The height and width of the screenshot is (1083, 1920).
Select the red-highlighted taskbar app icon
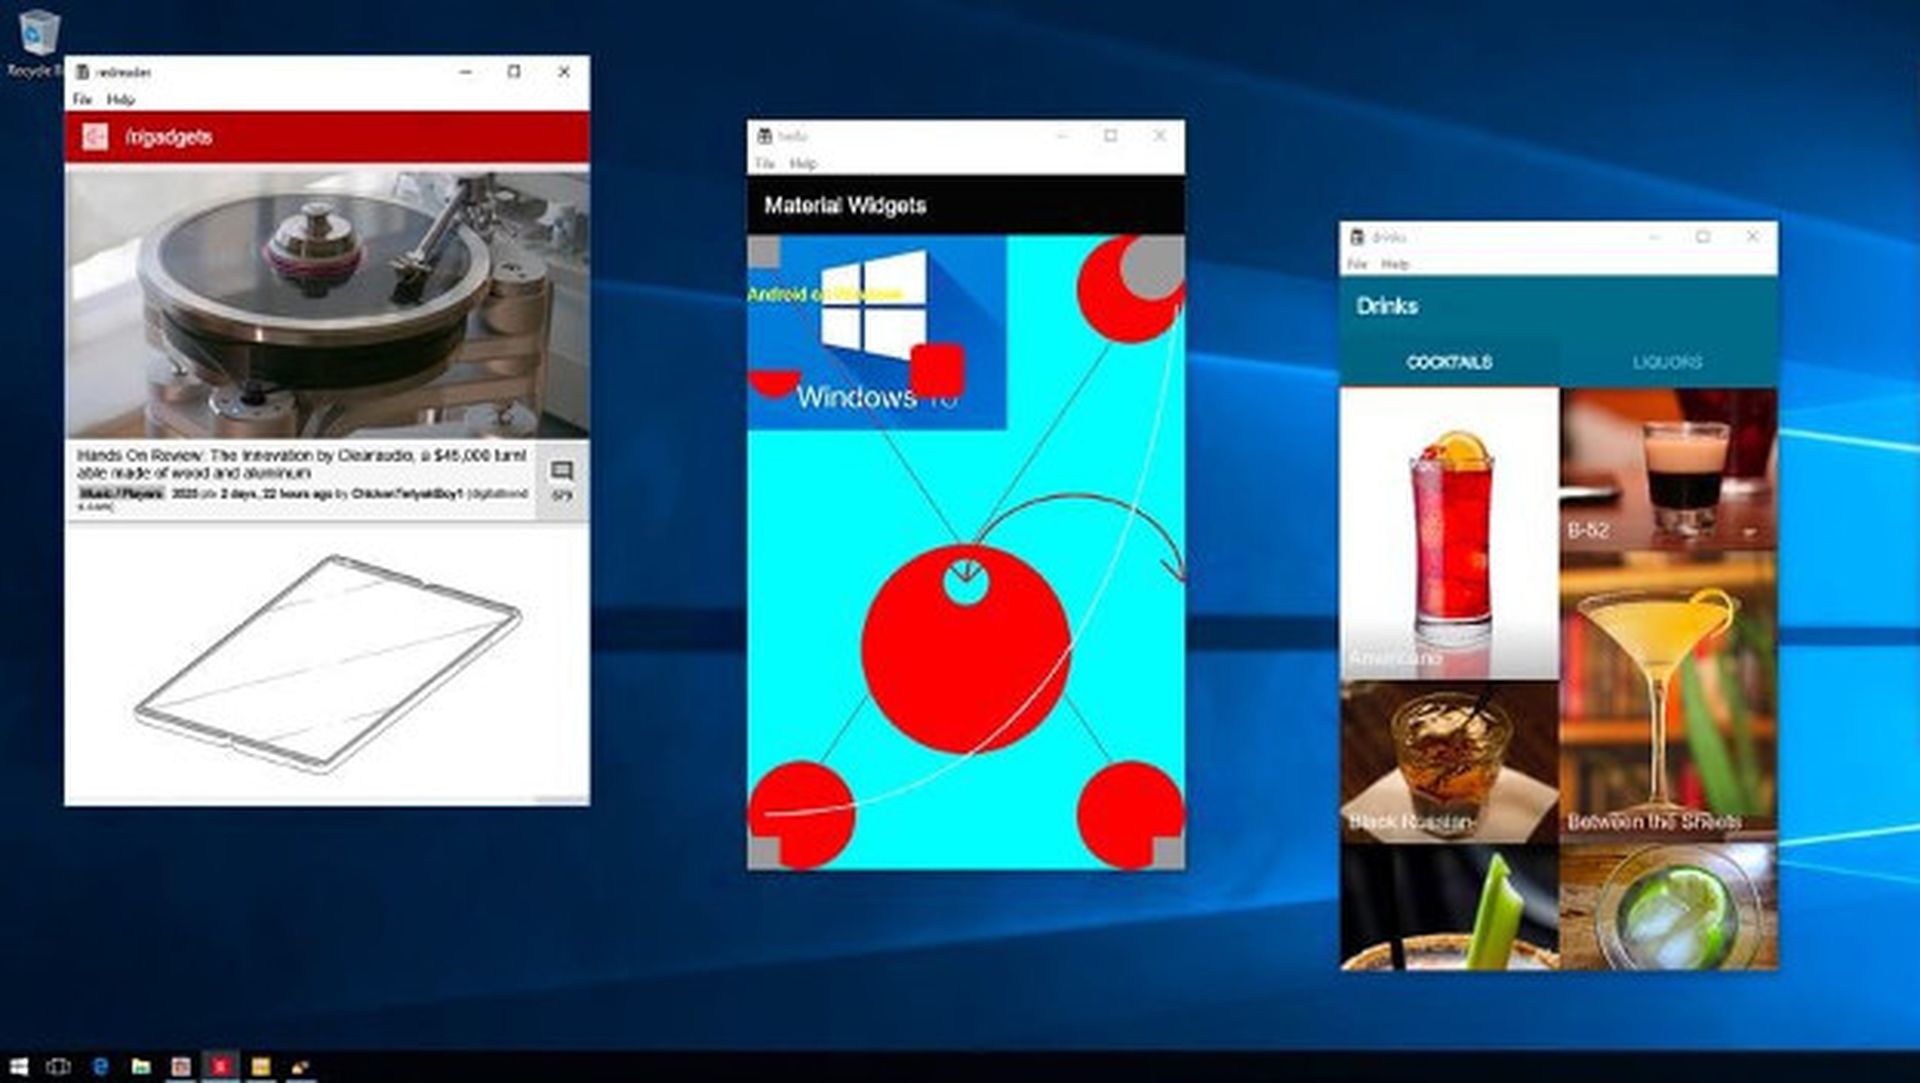[x=220, y=1066]
